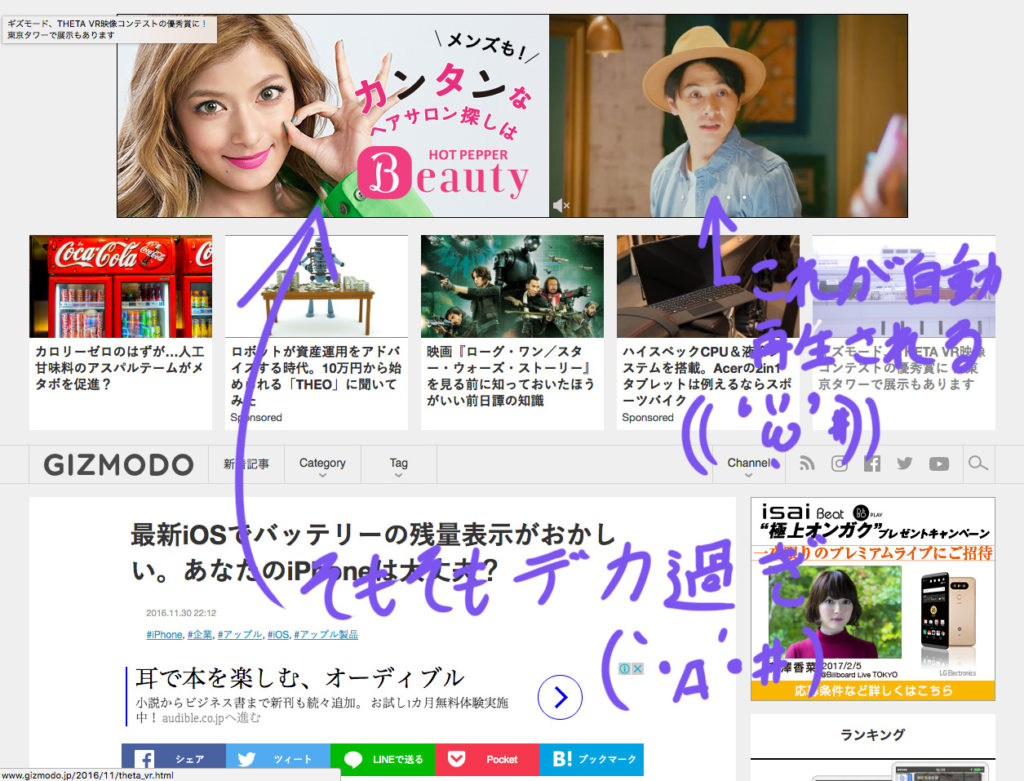This screenshot has width=1024, height=781.
Task: Close the audible ad with X
Action: click(637, 669)
